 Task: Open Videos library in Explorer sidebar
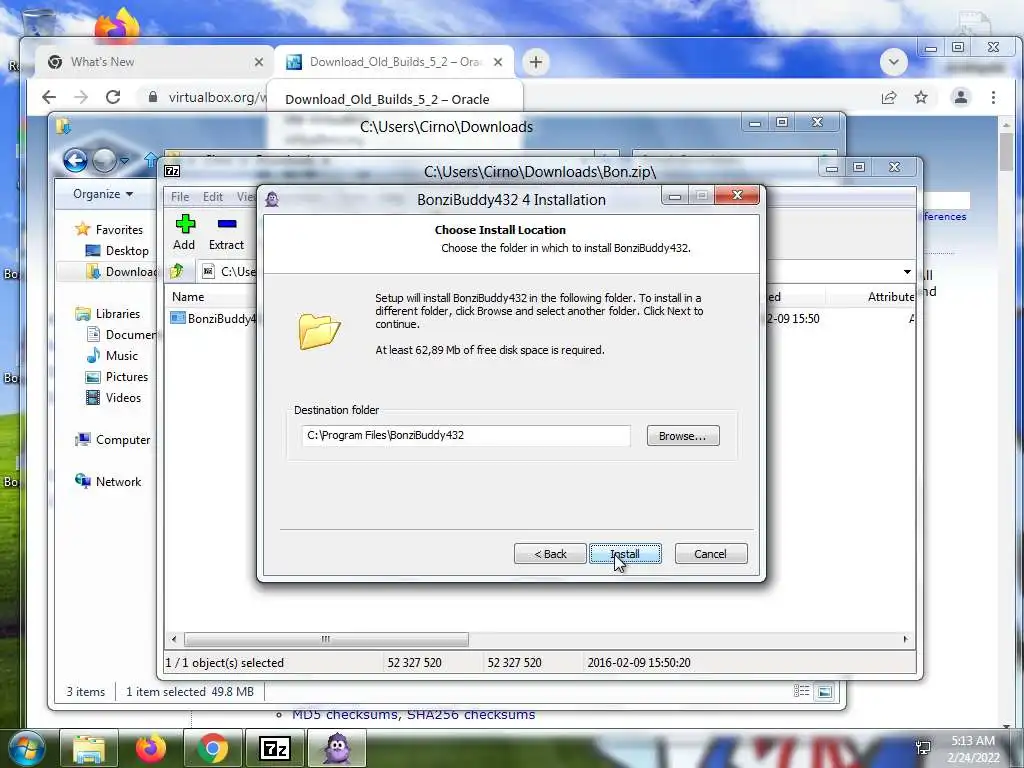tap(114, 398)
